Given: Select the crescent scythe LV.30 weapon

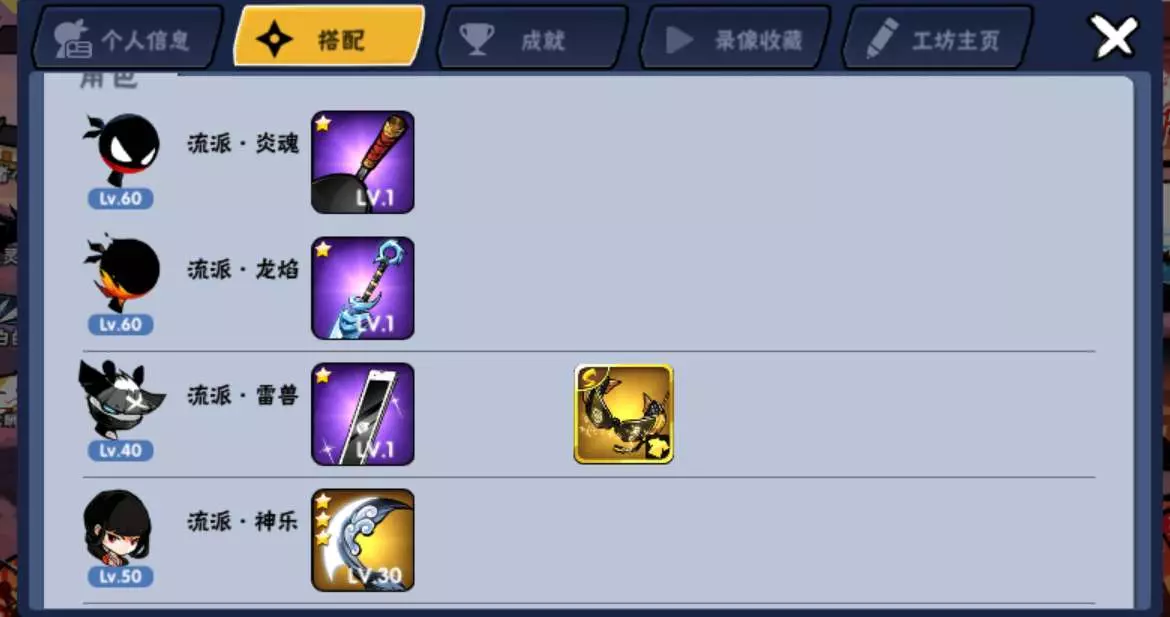Looking at the screenshot, I should point(363,540).
